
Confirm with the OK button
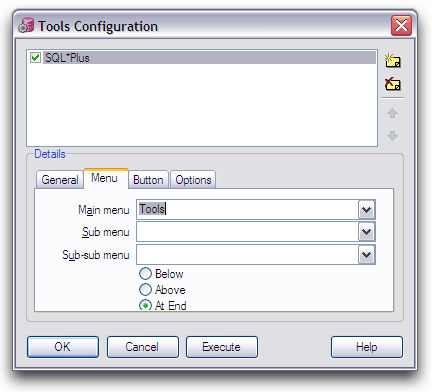click(63, 347)
